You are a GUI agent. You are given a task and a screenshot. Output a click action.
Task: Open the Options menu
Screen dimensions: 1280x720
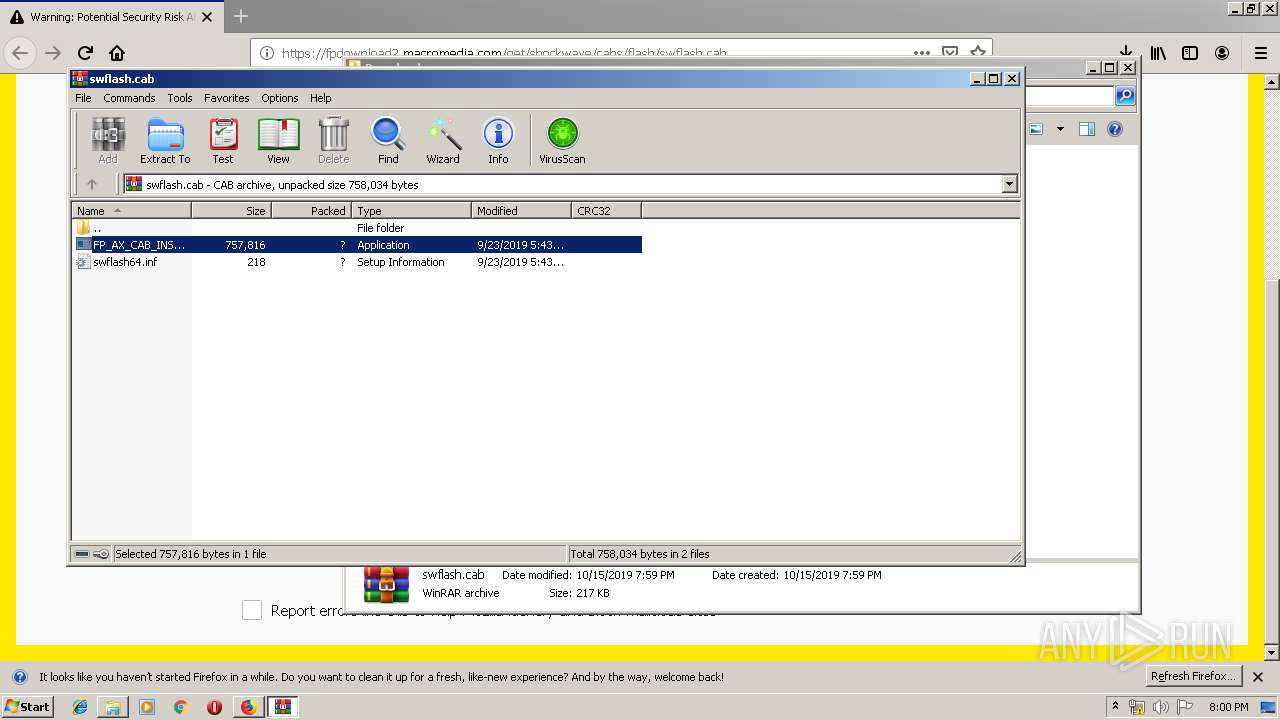(280, 98)
